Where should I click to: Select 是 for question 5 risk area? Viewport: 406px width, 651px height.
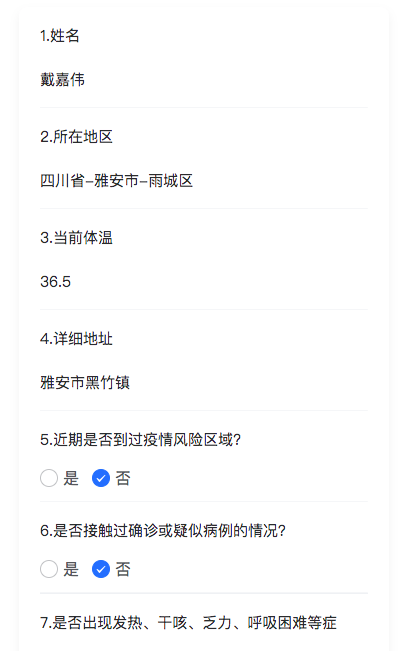(x=49, y=478)
